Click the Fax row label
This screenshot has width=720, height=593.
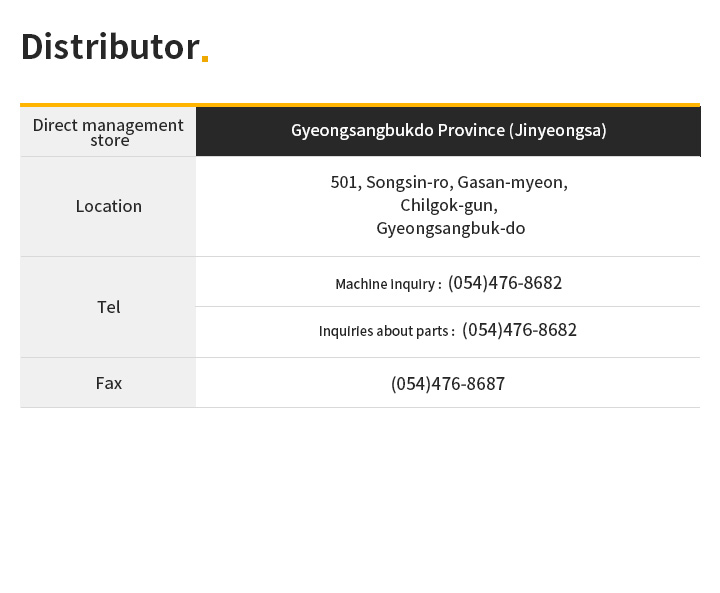(x=109, y=384)
